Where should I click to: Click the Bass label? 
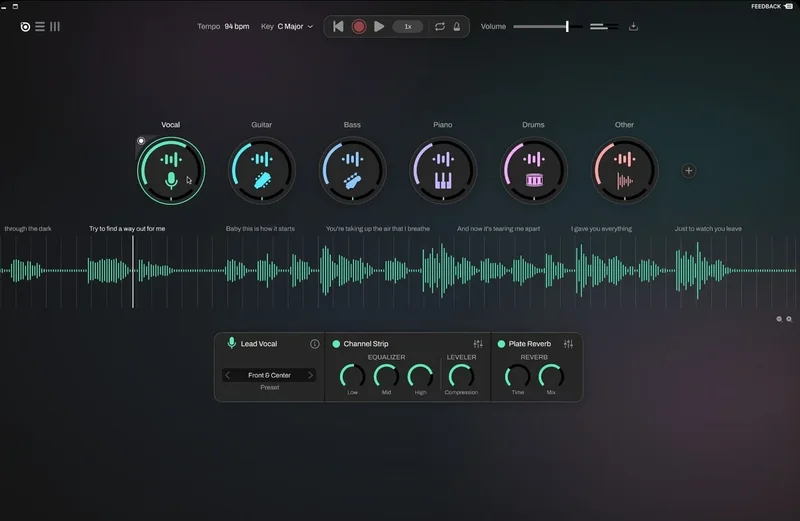352,125
